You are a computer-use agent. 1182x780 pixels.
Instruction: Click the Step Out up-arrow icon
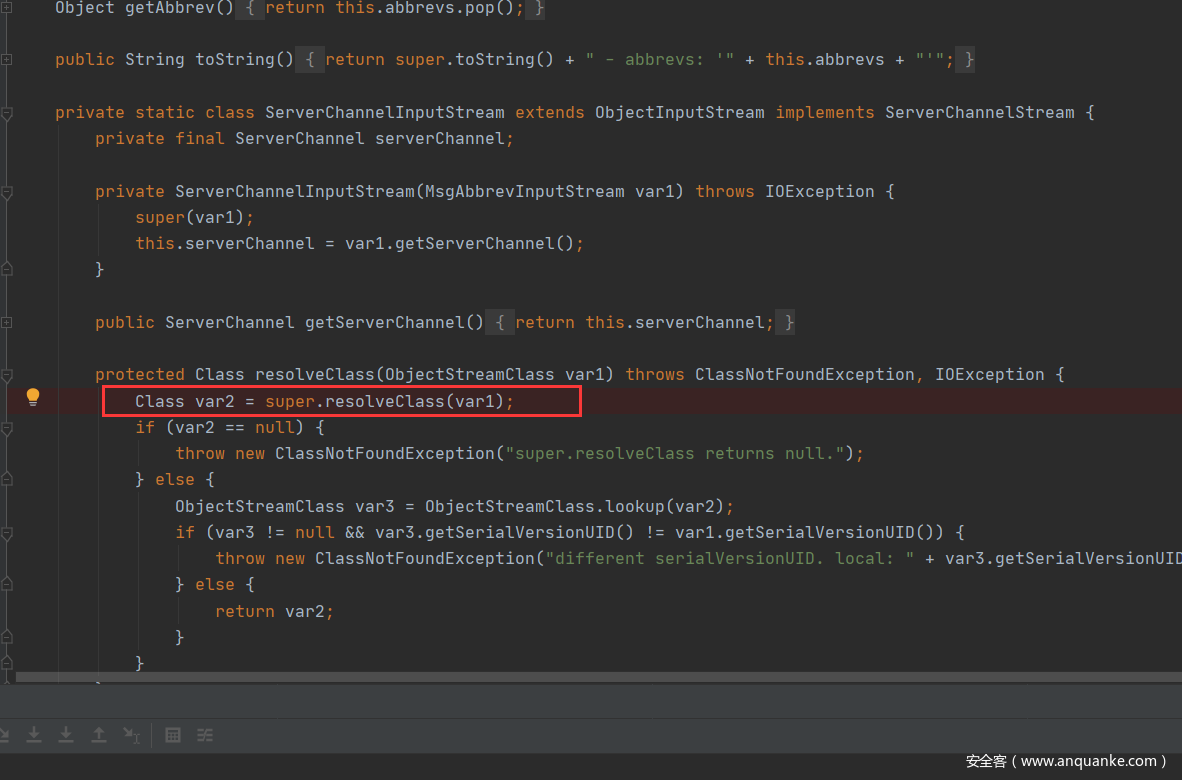99,735
